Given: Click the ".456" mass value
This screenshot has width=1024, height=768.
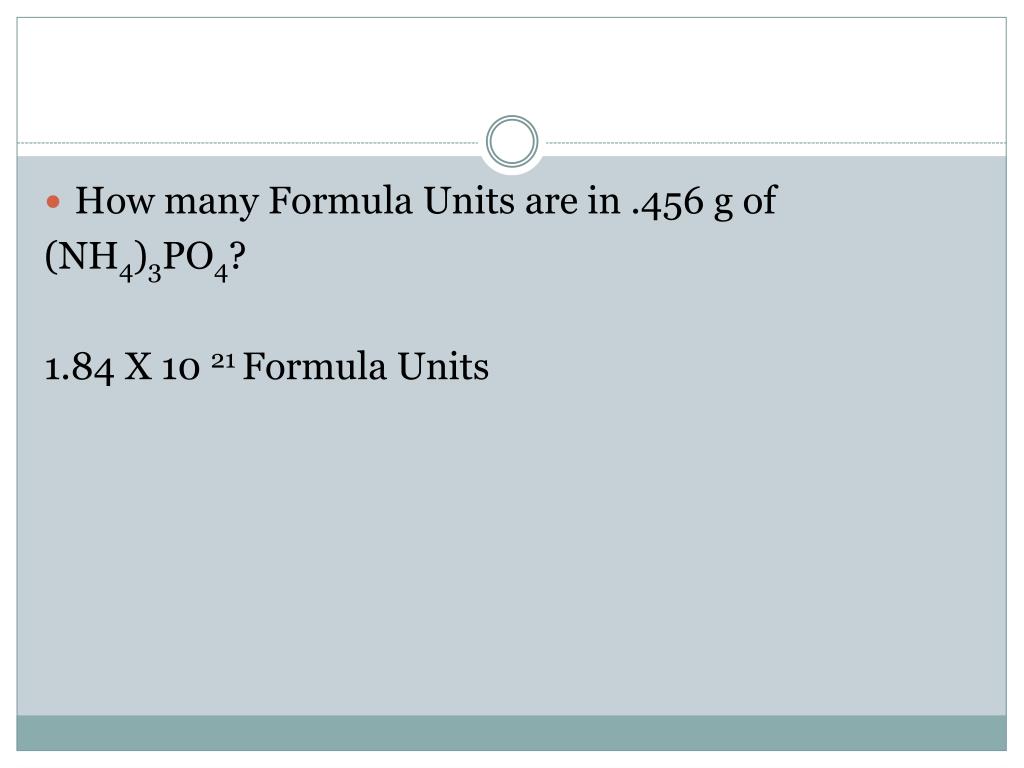Looking at the screenshot, I should [x=667, y=202].
